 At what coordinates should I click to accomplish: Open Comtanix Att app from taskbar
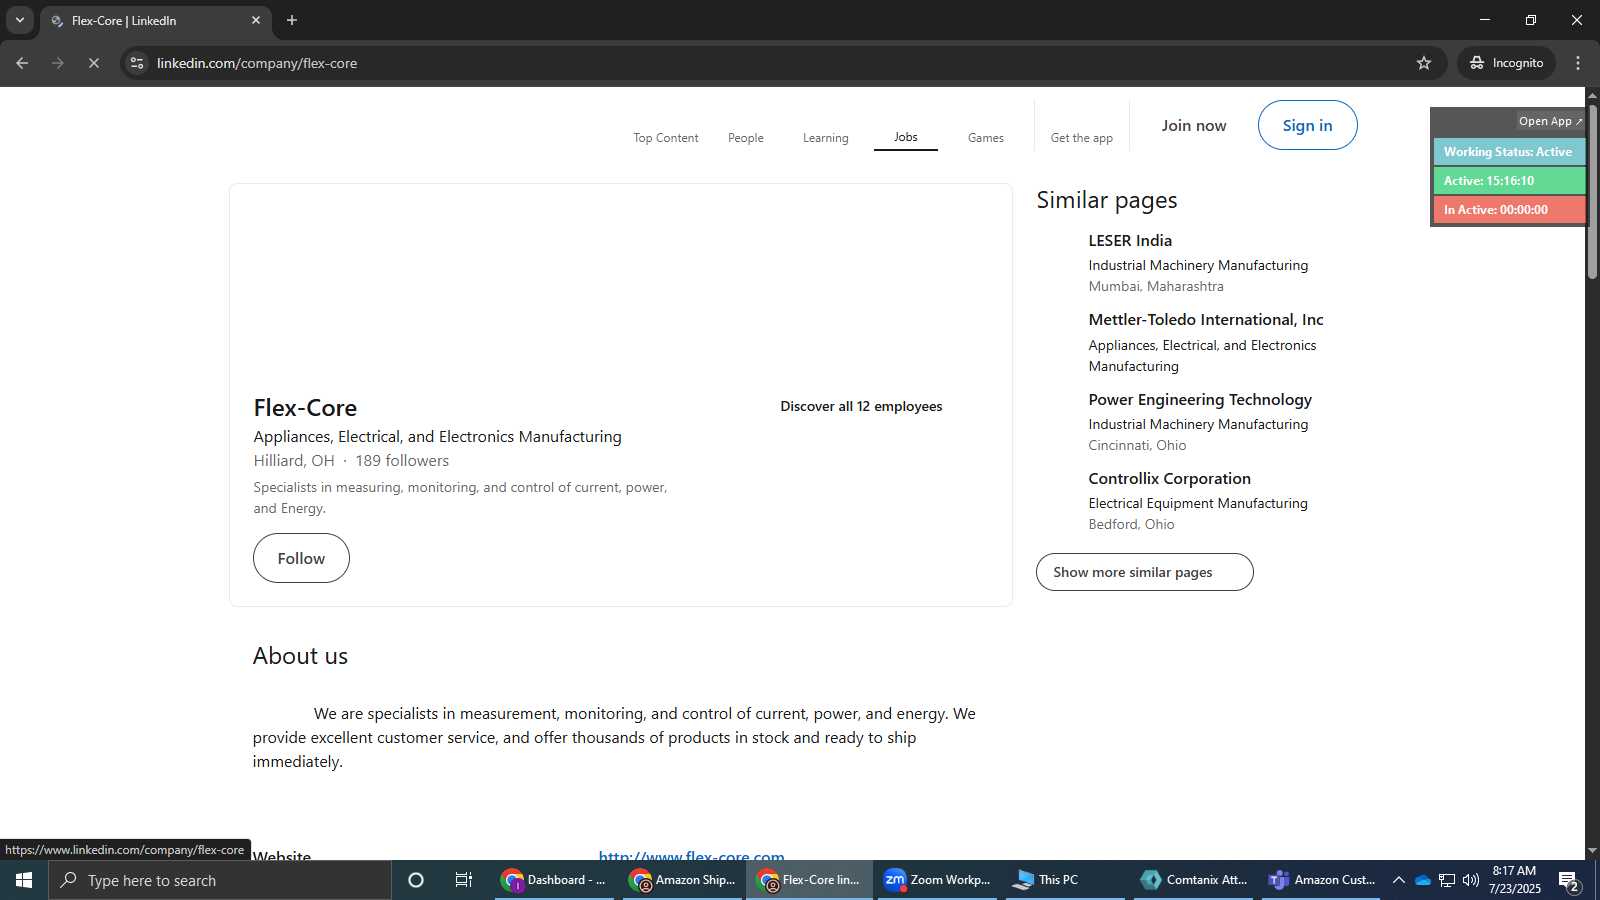click(1193, 880)
